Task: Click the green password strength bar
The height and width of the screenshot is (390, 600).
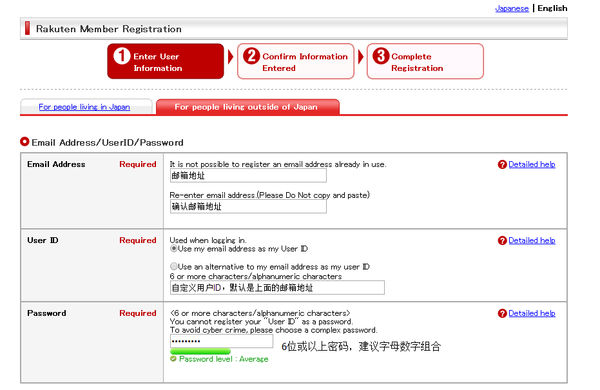Action: [201, 351]
